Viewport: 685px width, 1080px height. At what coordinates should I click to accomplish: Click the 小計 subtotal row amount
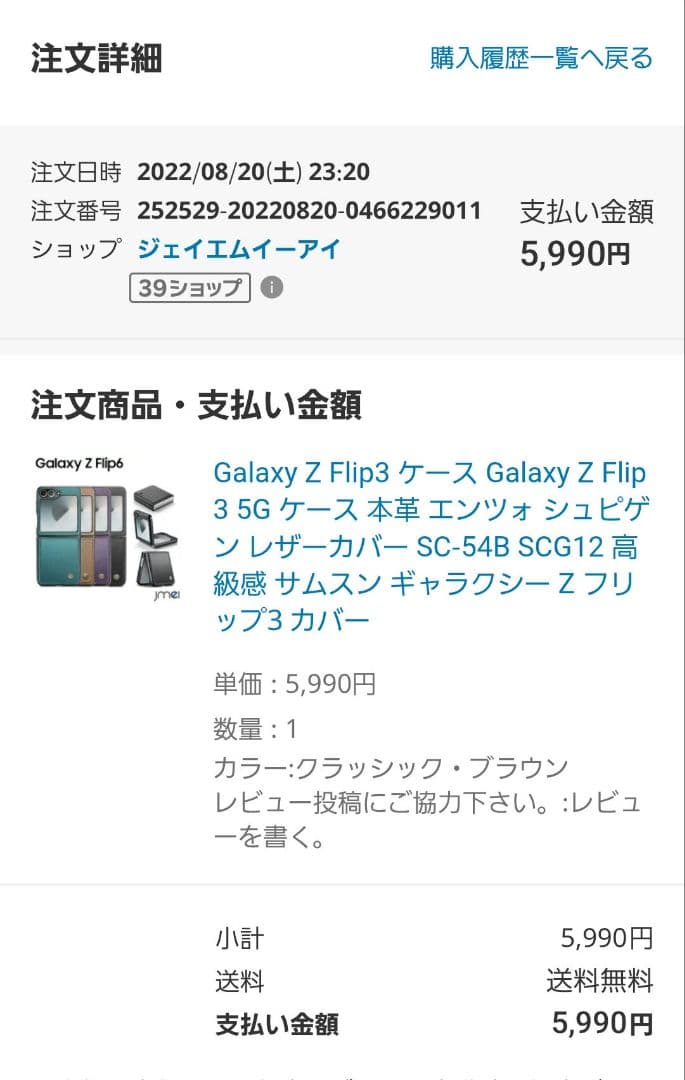tap(606, 938)
